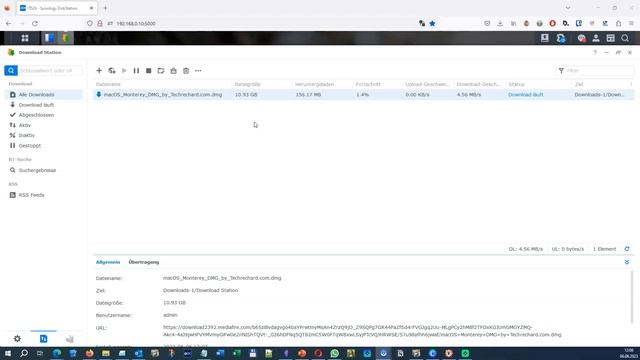Screen dimensions: 640x360
Task: Open the DSM search magnifier
Action: tap(625, 38)
